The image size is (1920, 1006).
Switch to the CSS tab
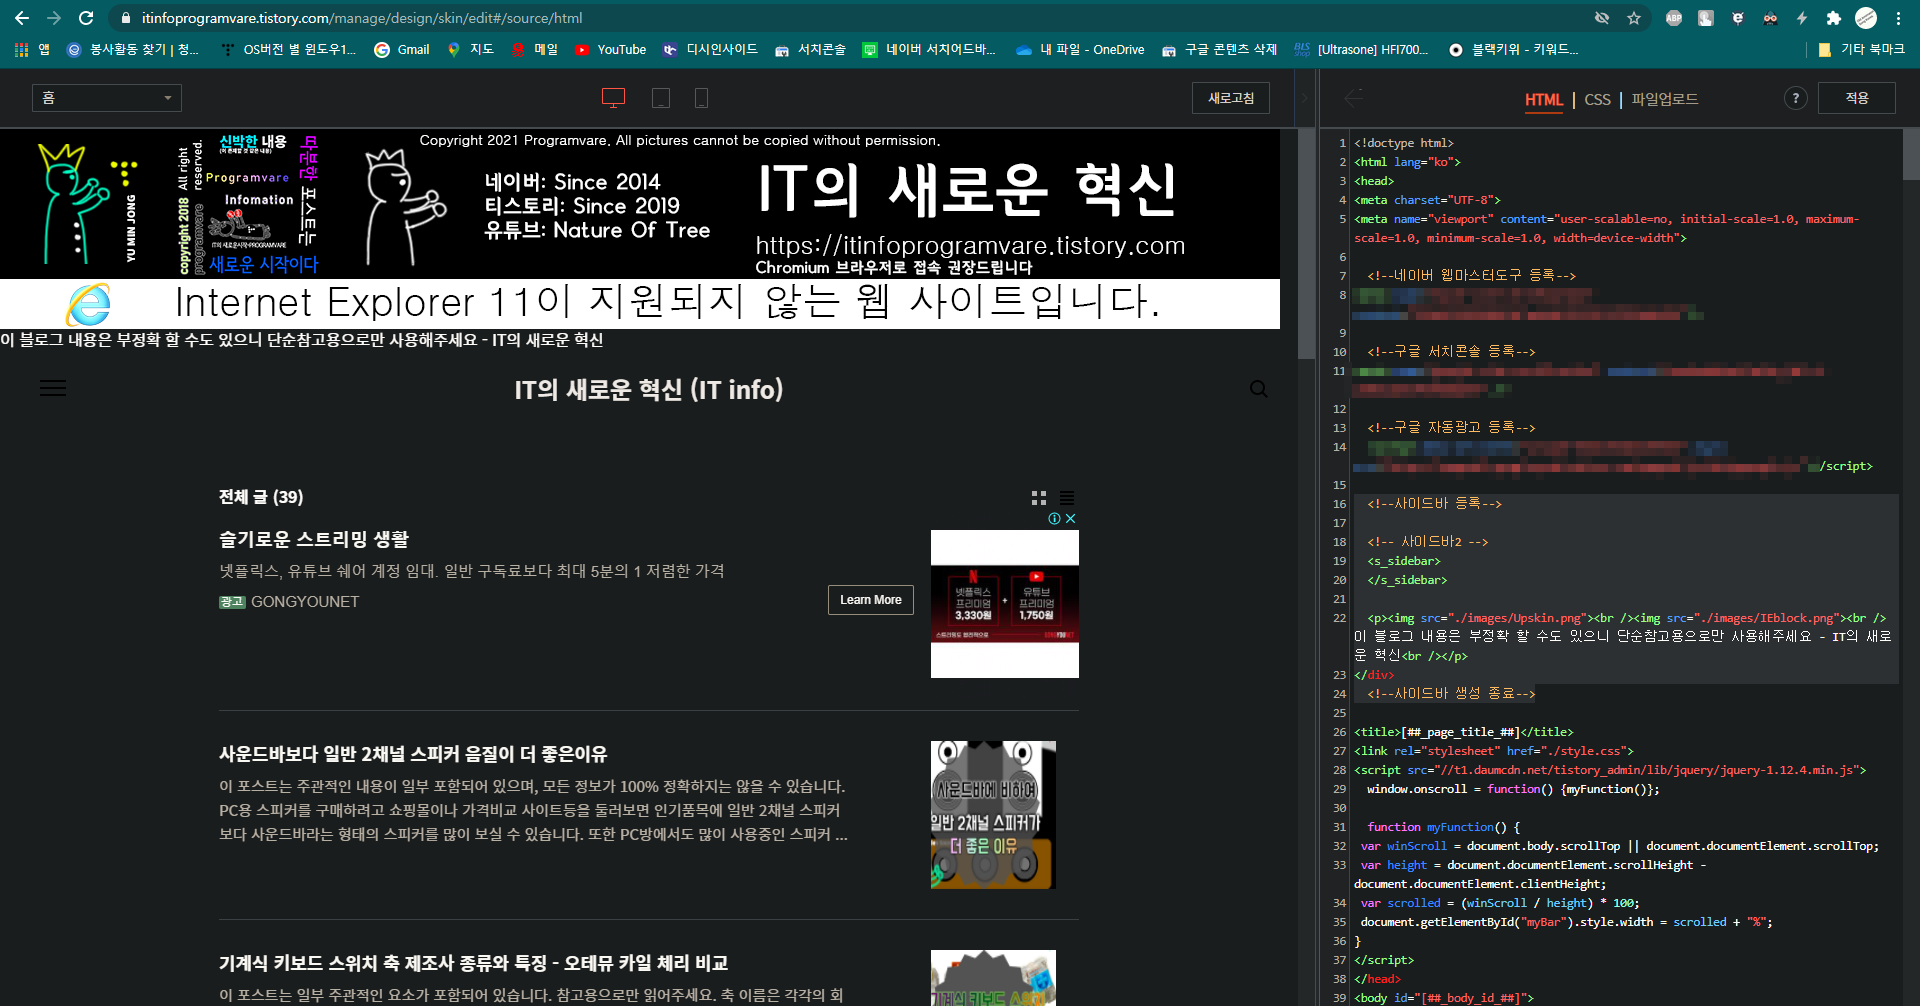[1597, 99]
